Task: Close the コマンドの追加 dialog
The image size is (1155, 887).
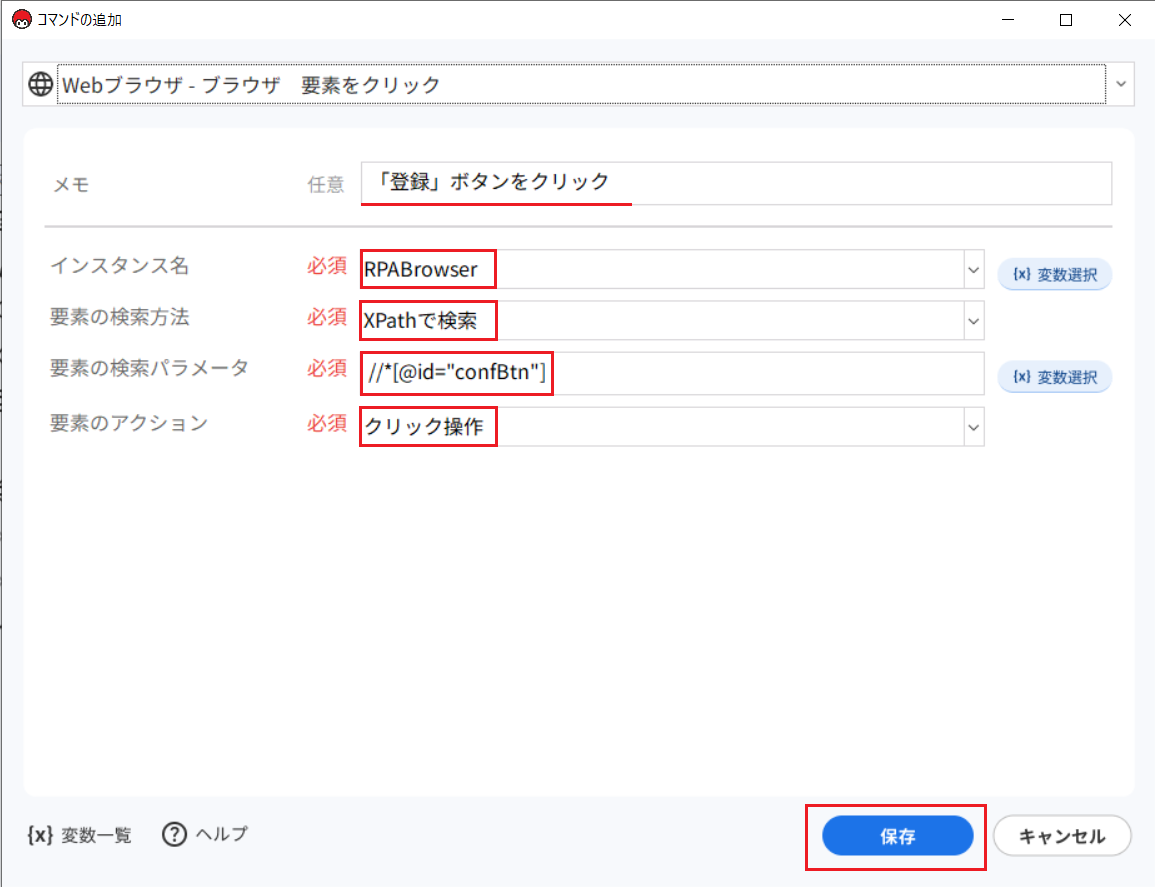Action: coord(1124,20)
